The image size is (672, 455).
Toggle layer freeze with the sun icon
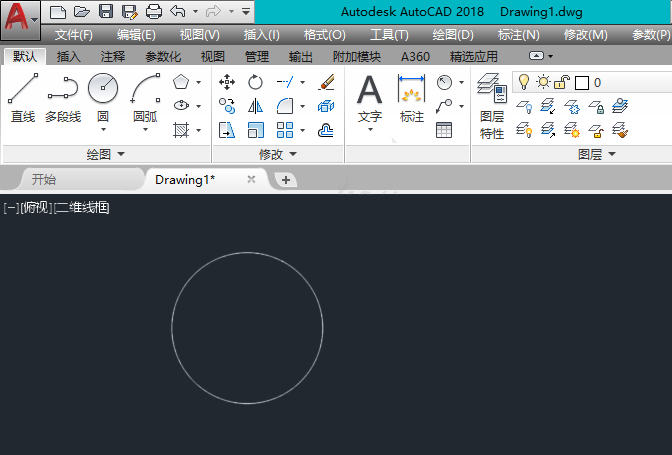pos(543,82)
